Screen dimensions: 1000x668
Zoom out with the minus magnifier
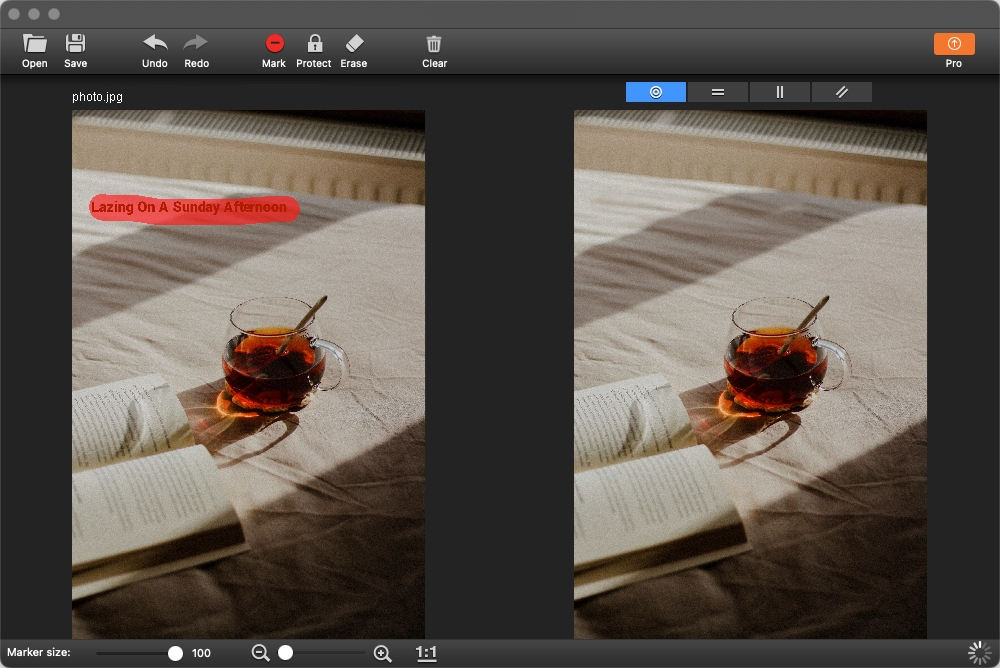tap(261, 653)
